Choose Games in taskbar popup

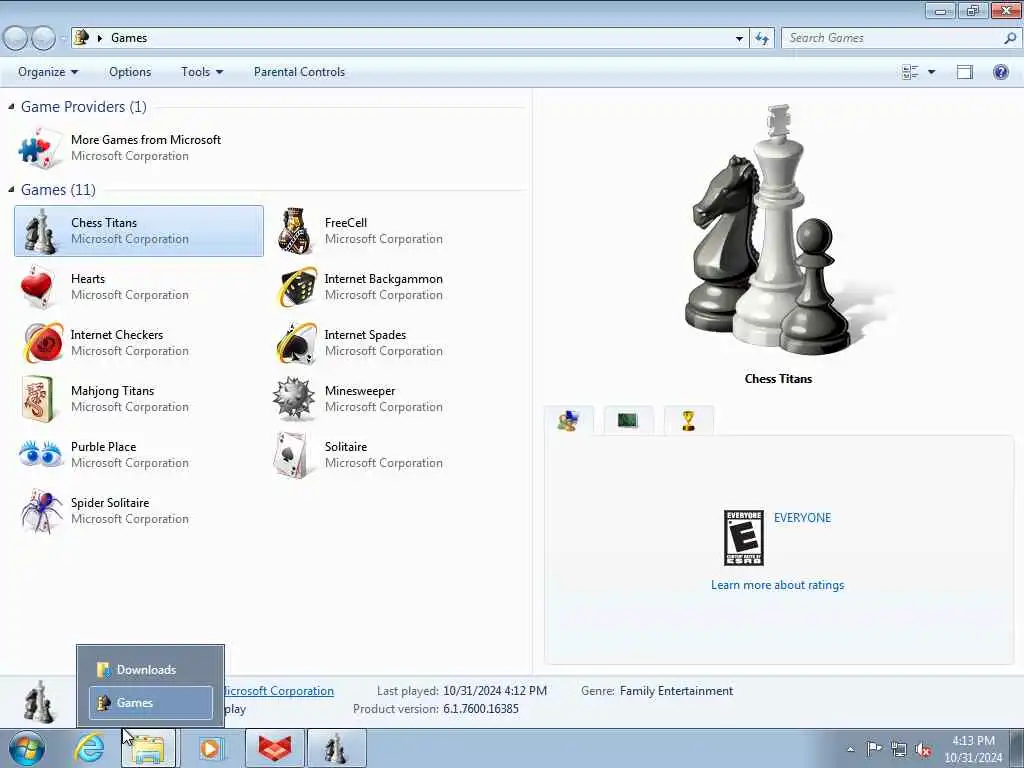tap(151, 703)
